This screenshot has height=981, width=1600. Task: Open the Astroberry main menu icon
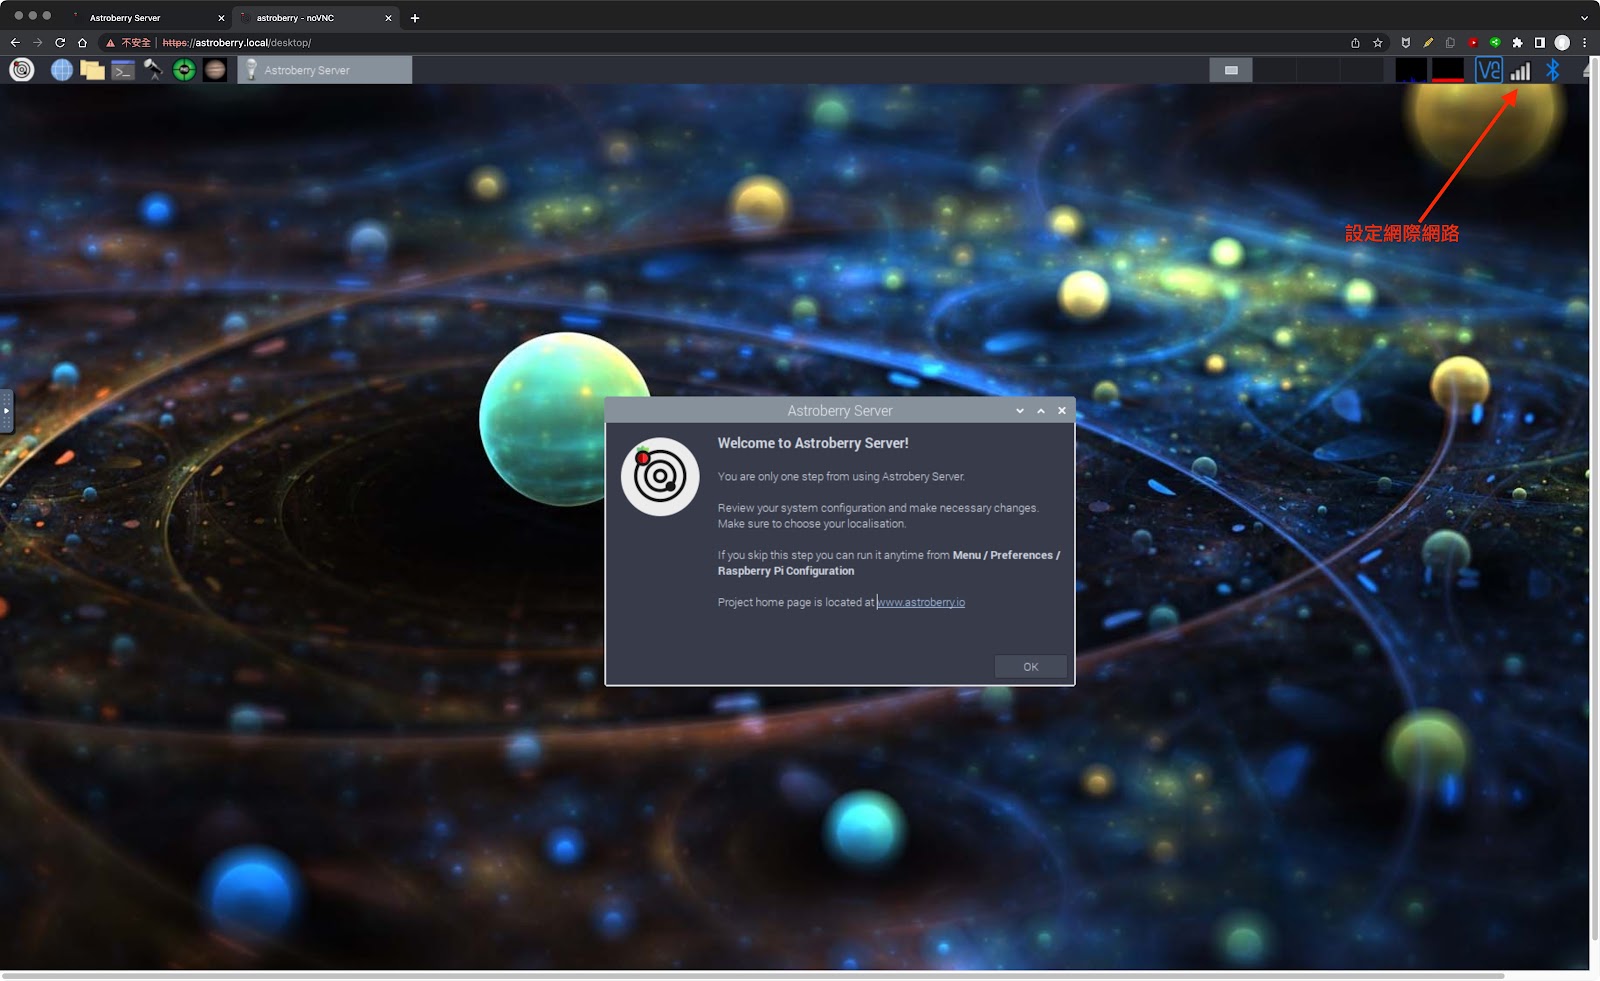coord(22,70)
